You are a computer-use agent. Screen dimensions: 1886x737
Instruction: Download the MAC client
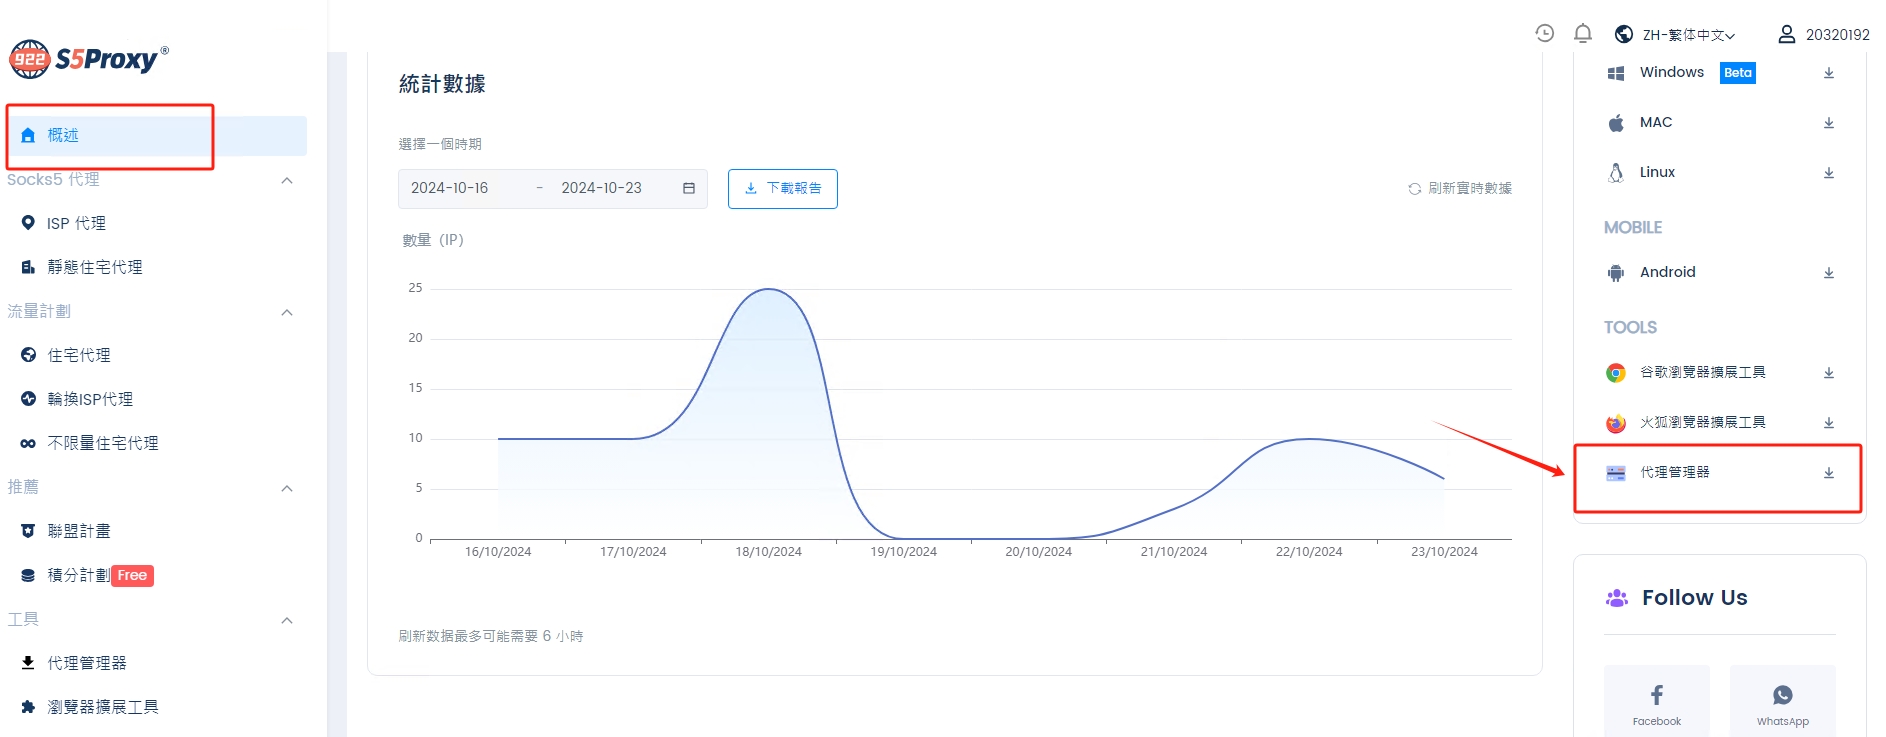pyautogui.click(x=1828, y=123)
